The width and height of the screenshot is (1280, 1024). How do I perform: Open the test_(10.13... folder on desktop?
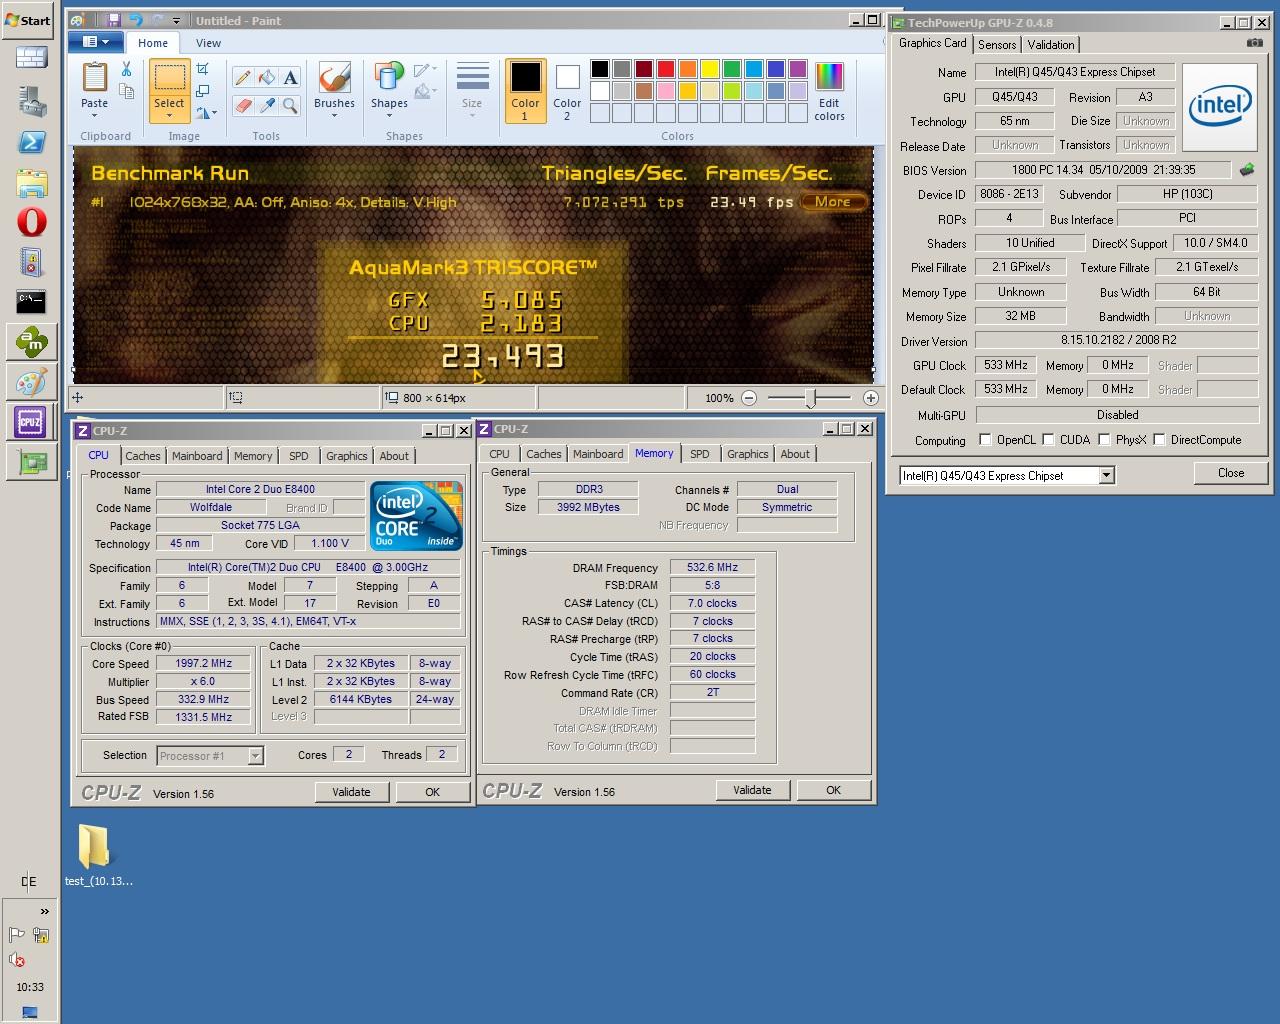pos(97,855)
